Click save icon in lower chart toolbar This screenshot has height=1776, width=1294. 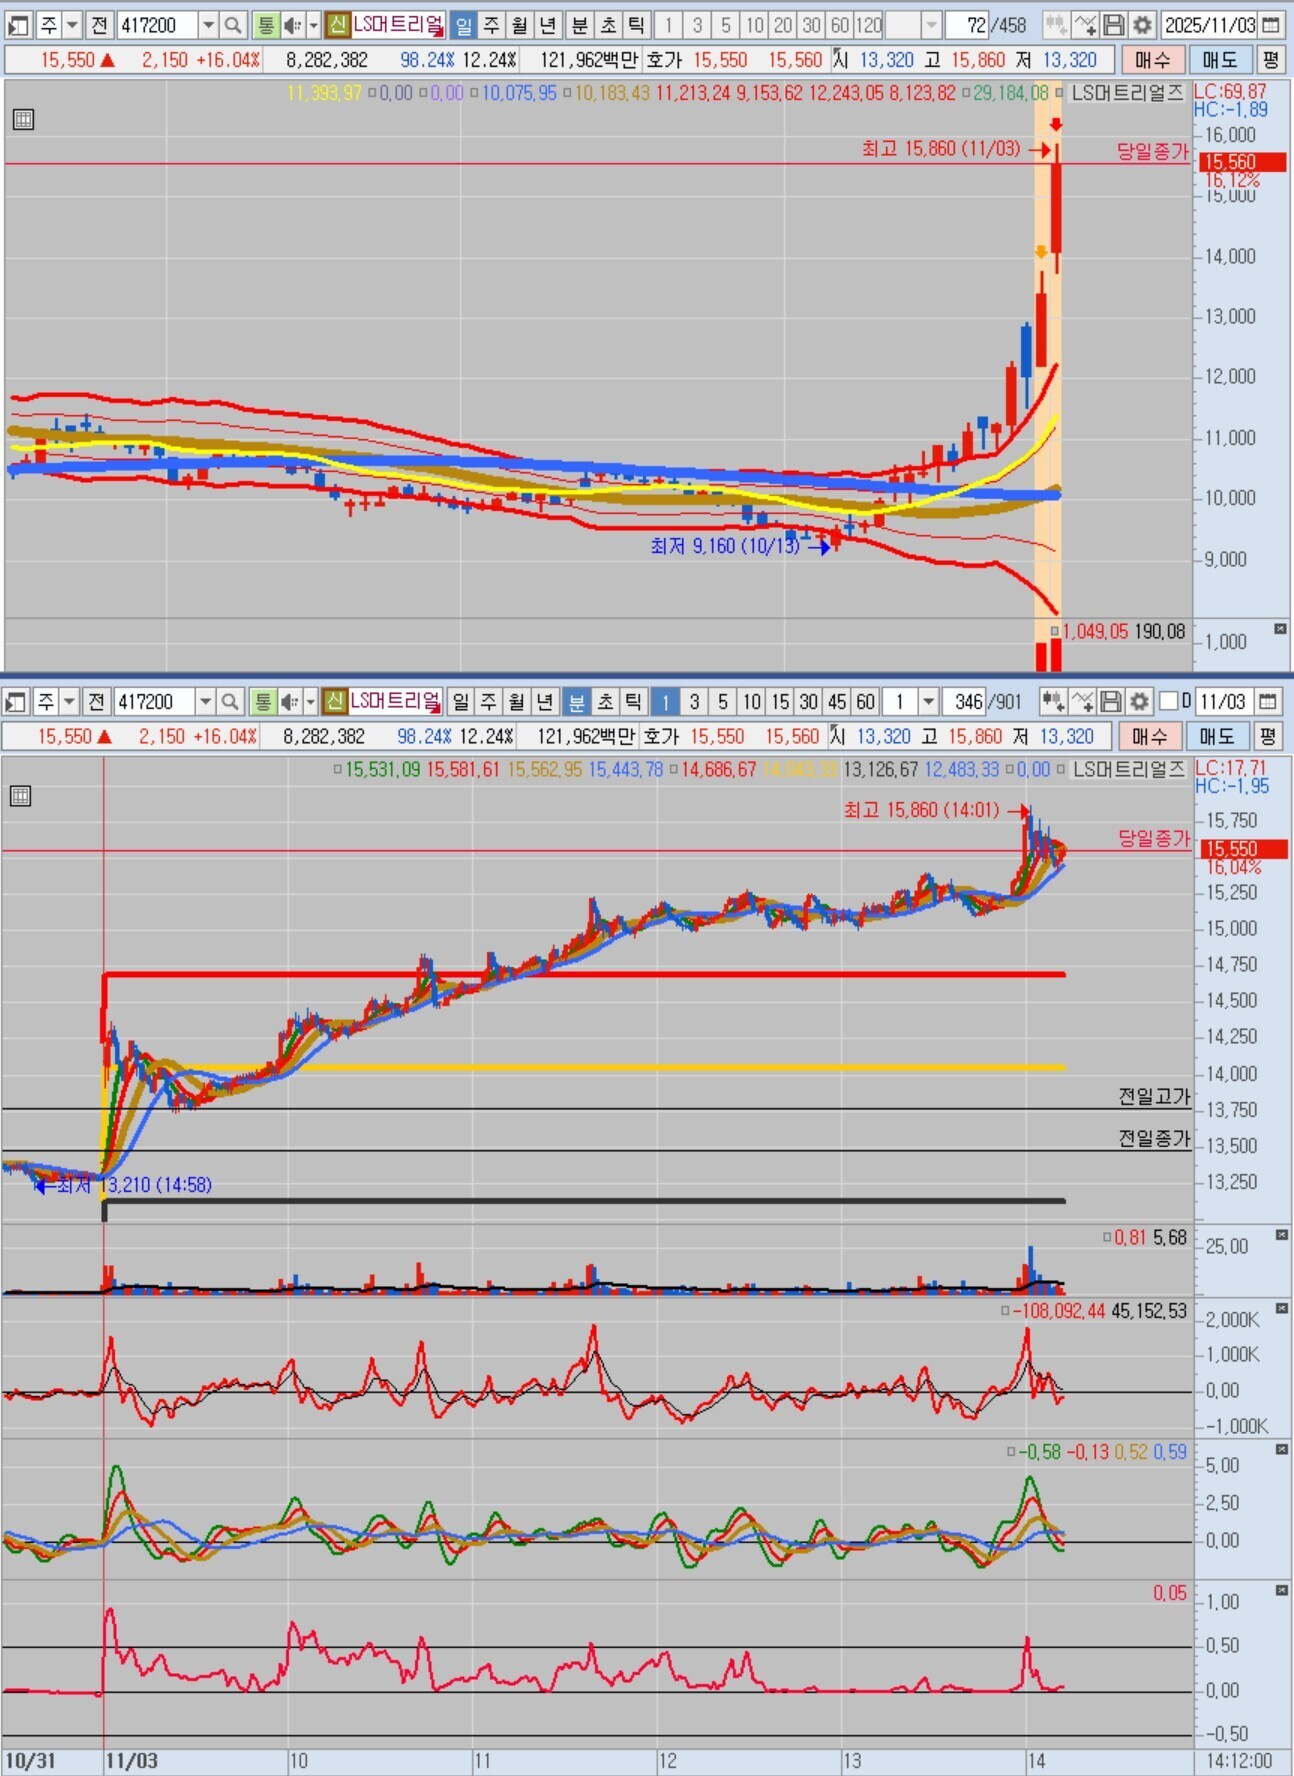tap(1110, 702)
